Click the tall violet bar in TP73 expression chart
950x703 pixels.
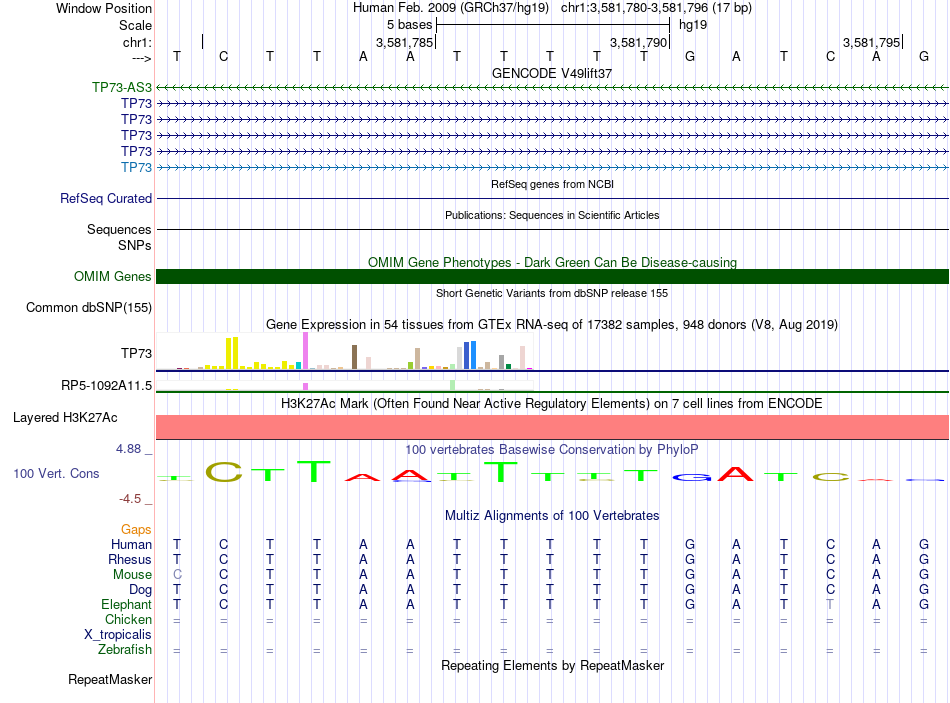[305, 350]
